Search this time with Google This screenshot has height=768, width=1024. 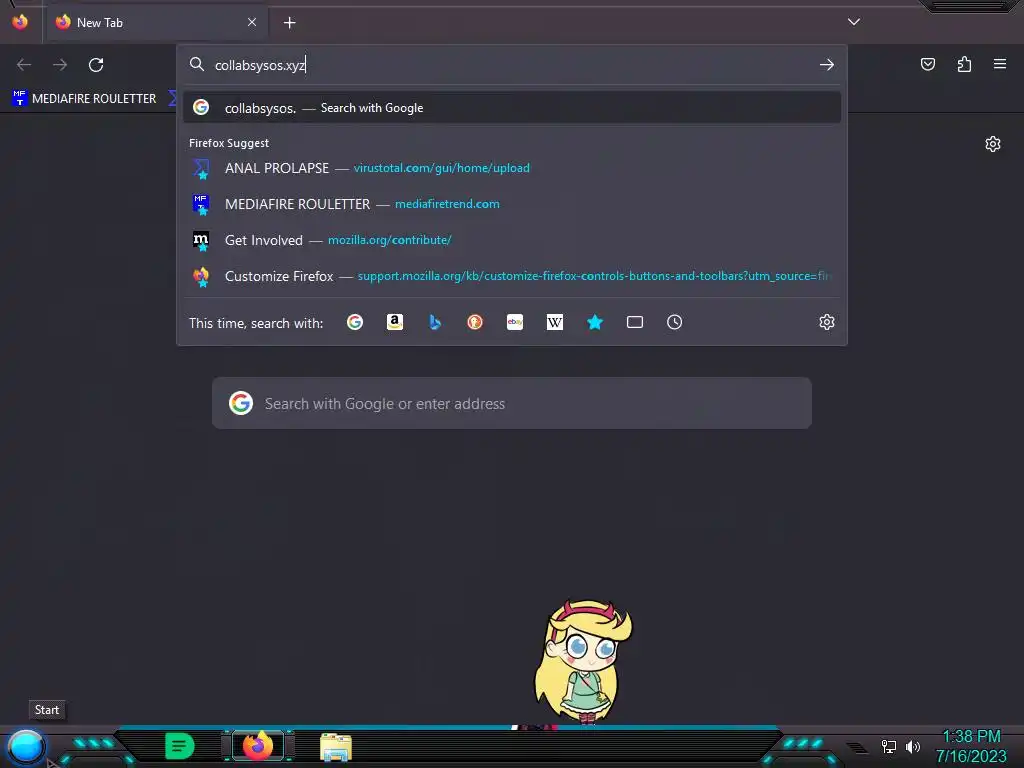tap(355, 322)
